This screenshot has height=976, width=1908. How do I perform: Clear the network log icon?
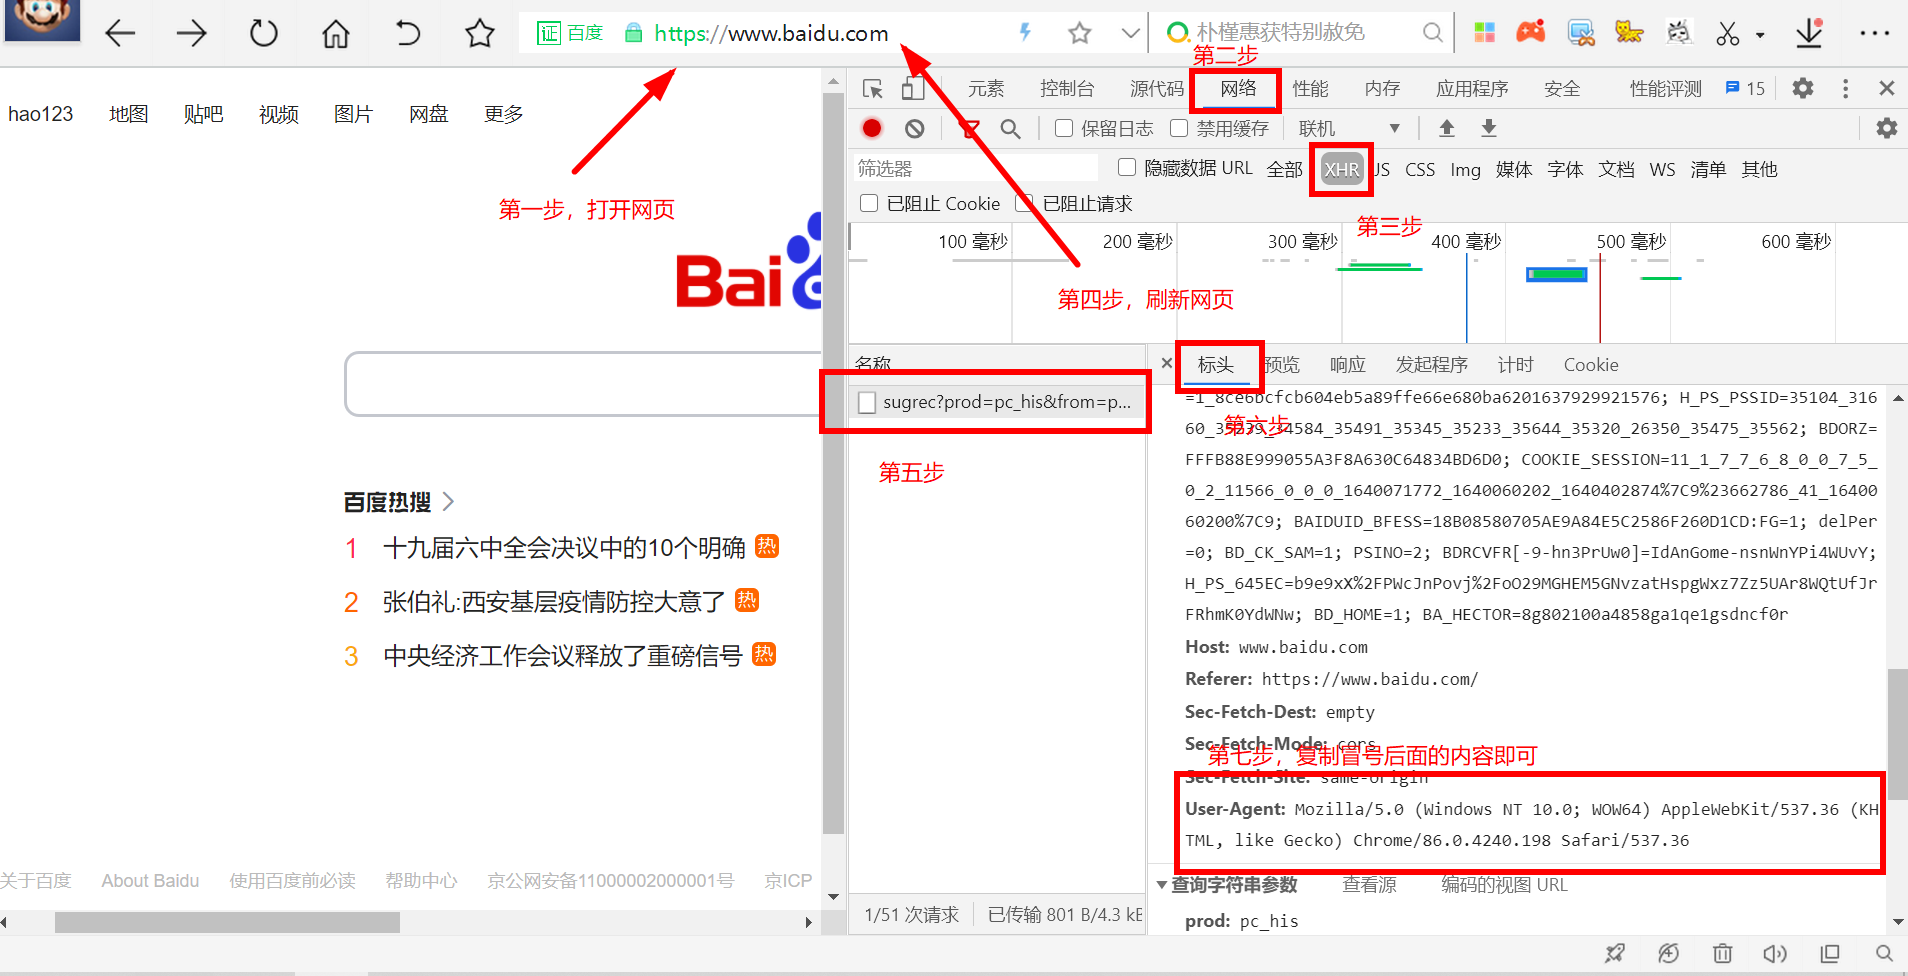[x=914, y=128]
